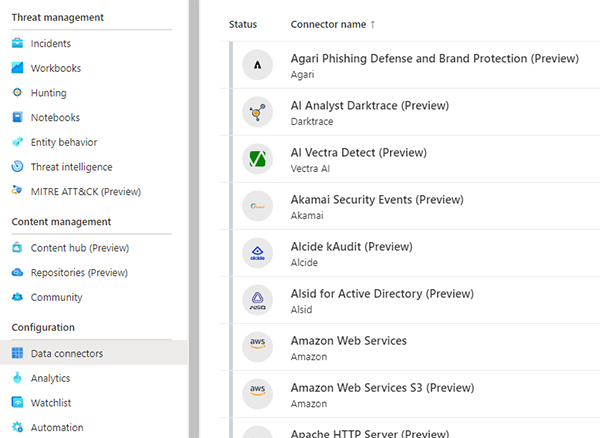The image size is (600, 438).
Task: Click the Darktrace provider label
Action: pos(312,122)
